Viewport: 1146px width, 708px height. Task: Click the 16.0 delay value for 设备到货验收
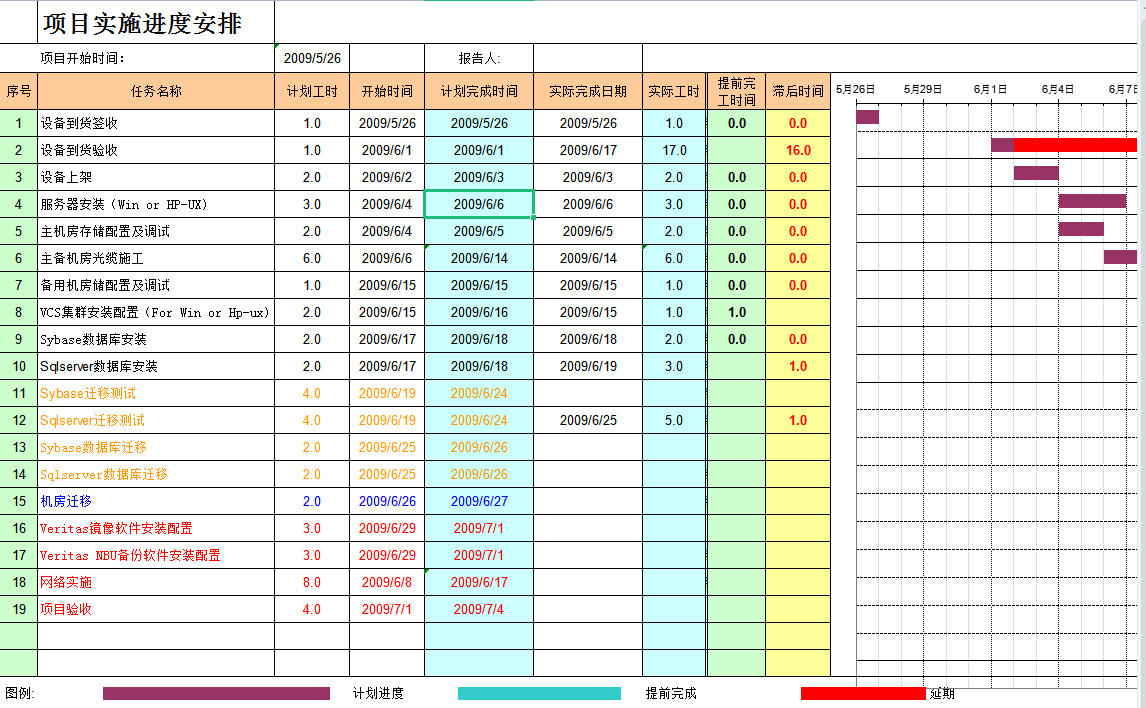(x=798, y=151)
